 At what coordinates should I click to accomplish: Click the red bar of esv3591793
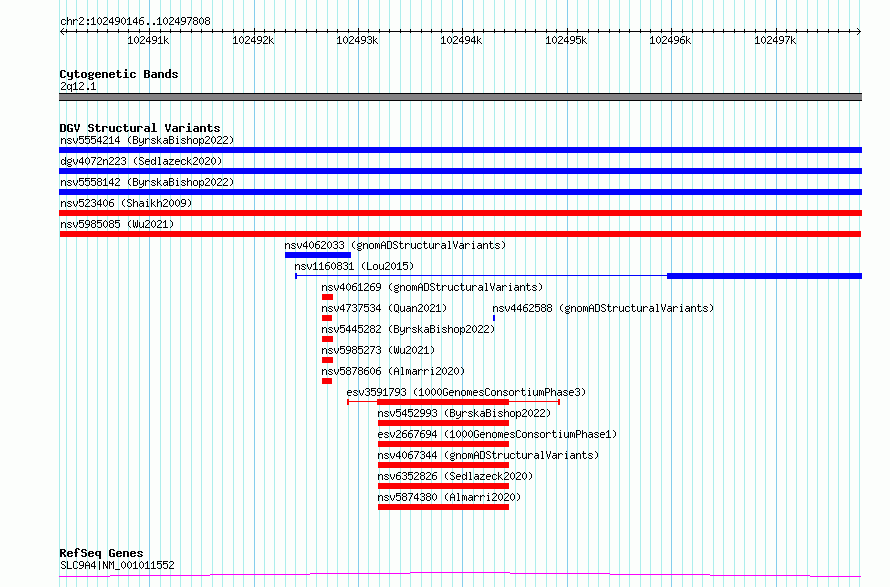[443, 402]
